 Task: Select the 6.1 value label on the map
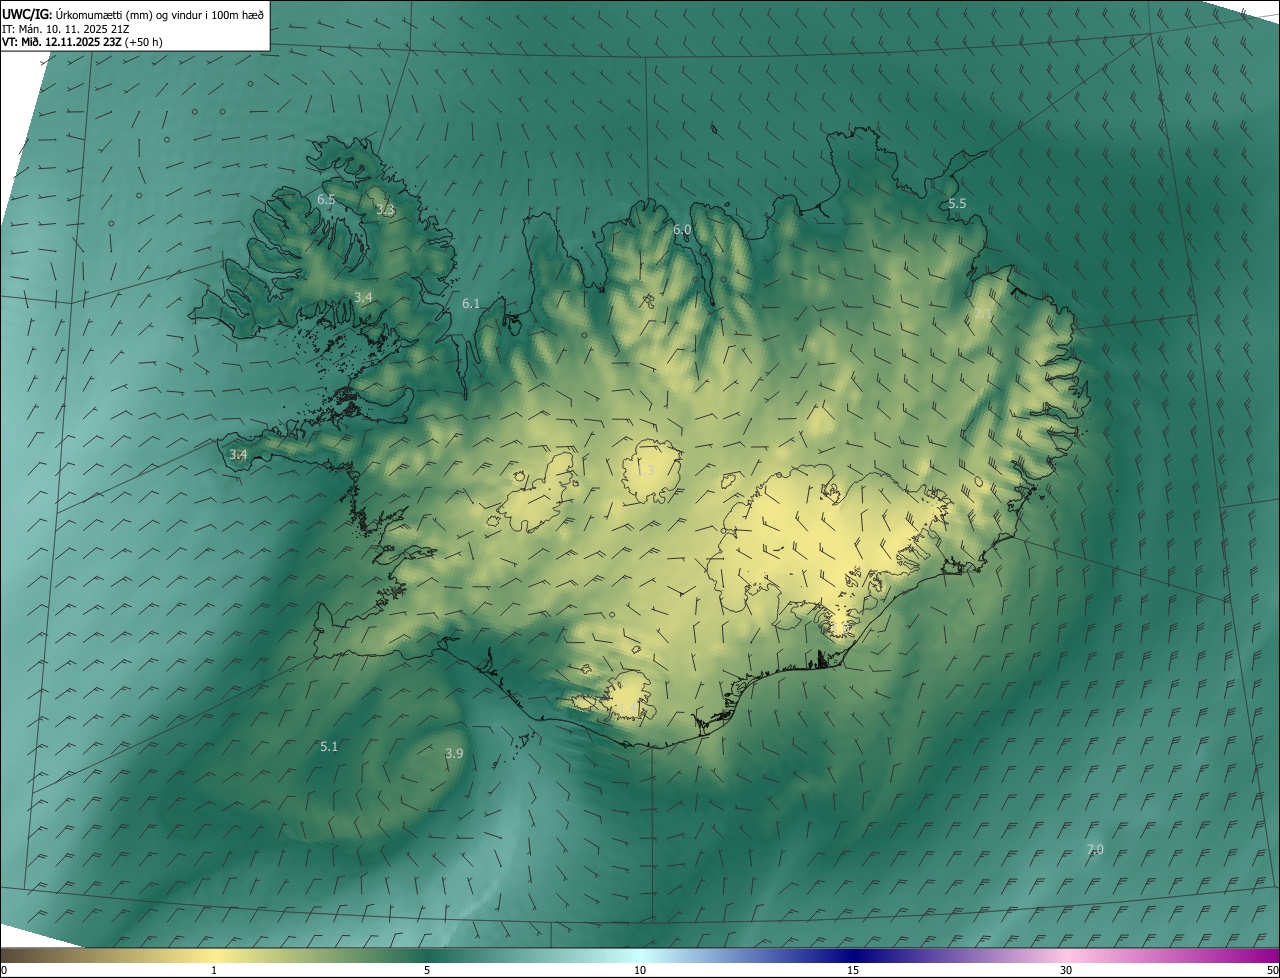point(471,303)
